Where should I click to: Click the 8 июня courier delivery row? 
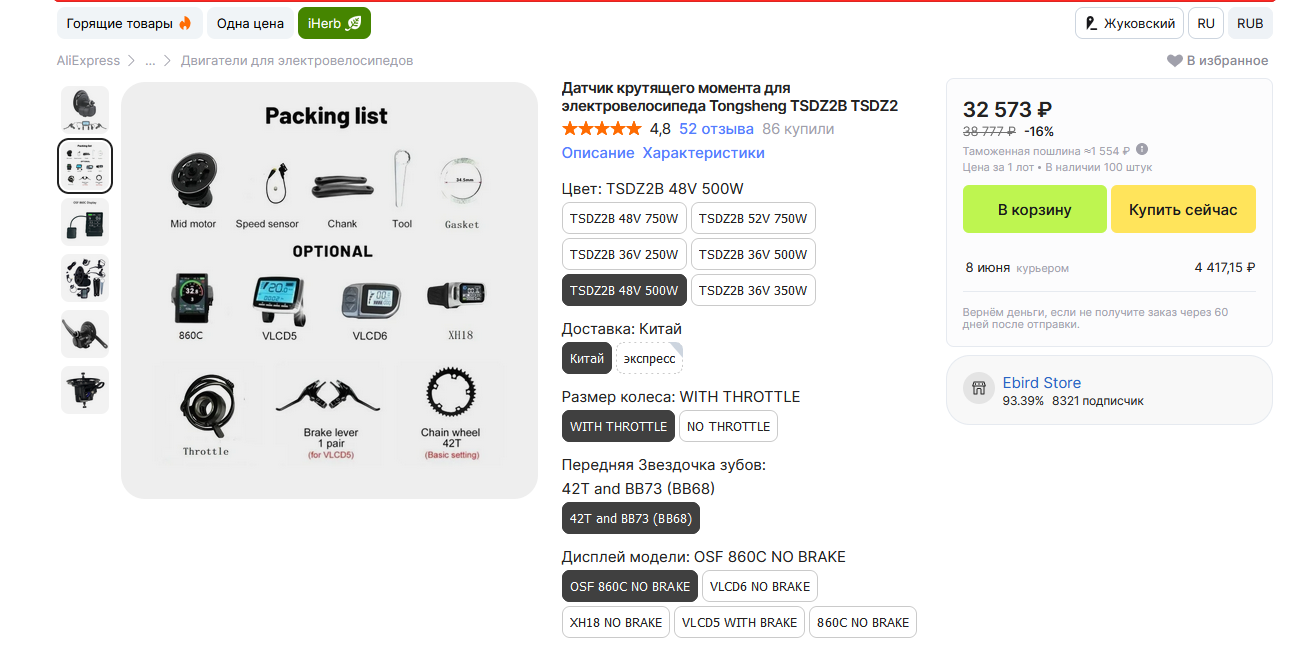click(1110, 268)
